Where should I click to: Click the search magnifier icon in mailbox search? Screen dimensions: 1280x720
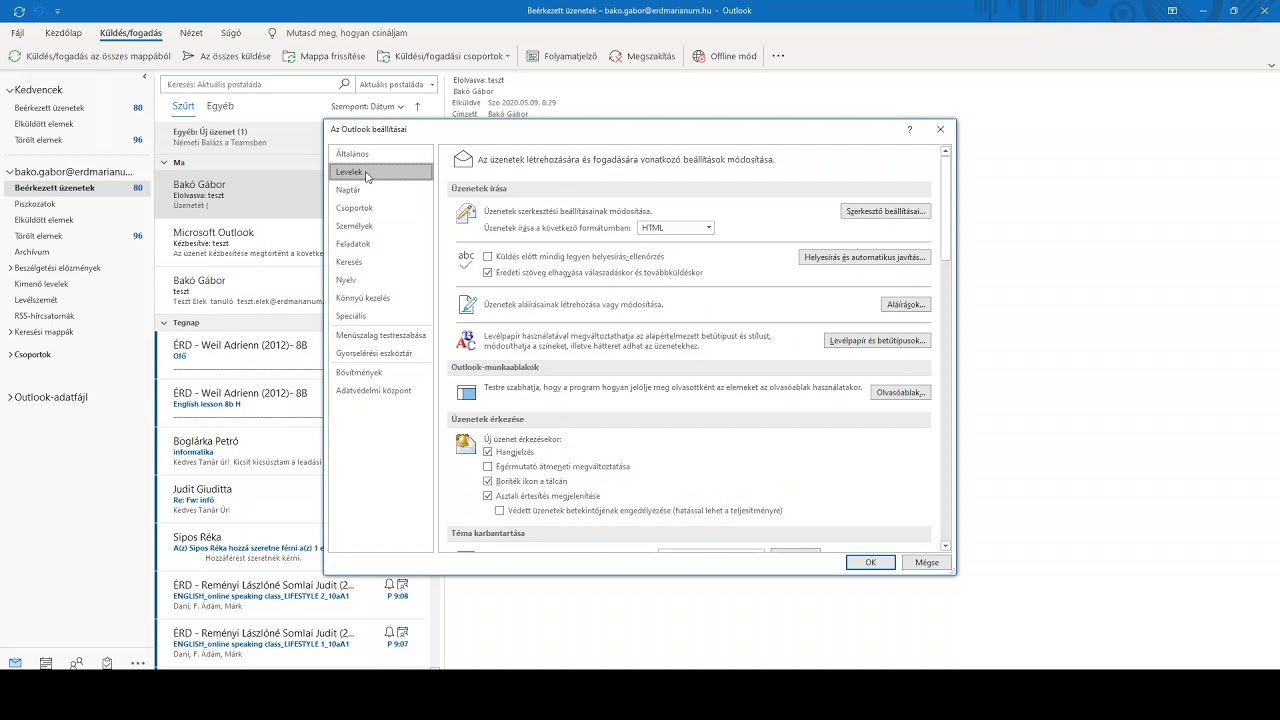click(x=345, y=85)
